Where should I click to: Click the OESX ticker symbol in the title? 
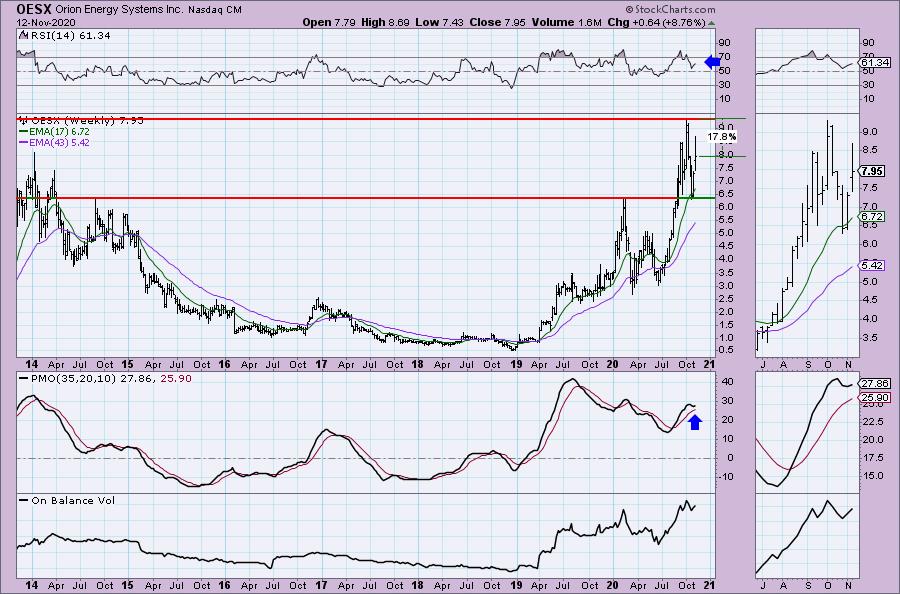(x=34, y=9)
